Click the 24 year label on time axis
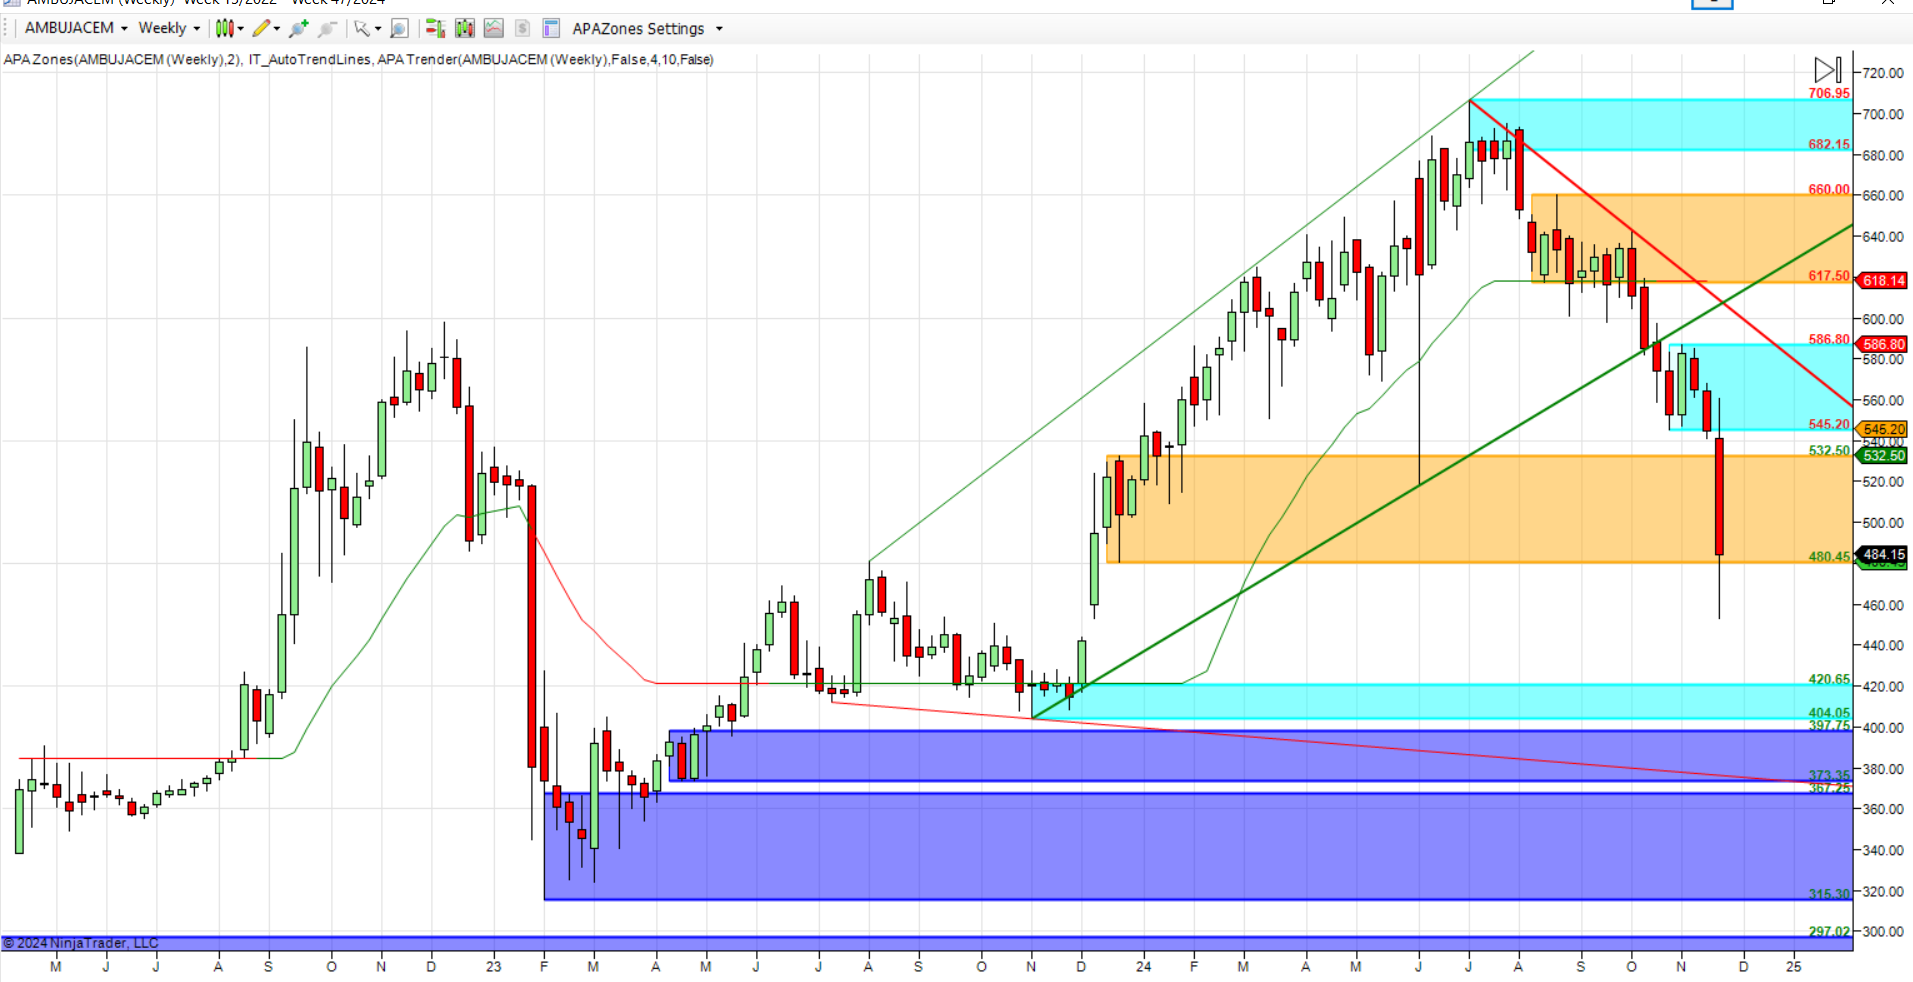Viewport: 1913px width, 982px height. (x=1143, y=966)
